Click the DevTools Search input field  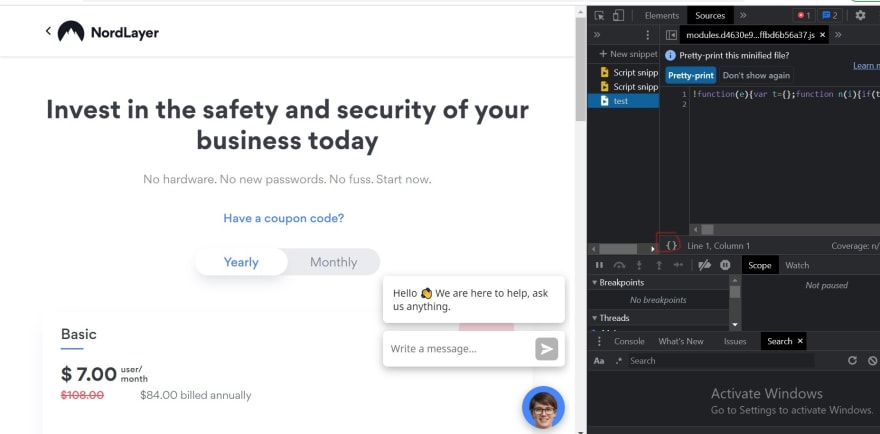coord(720,361)
